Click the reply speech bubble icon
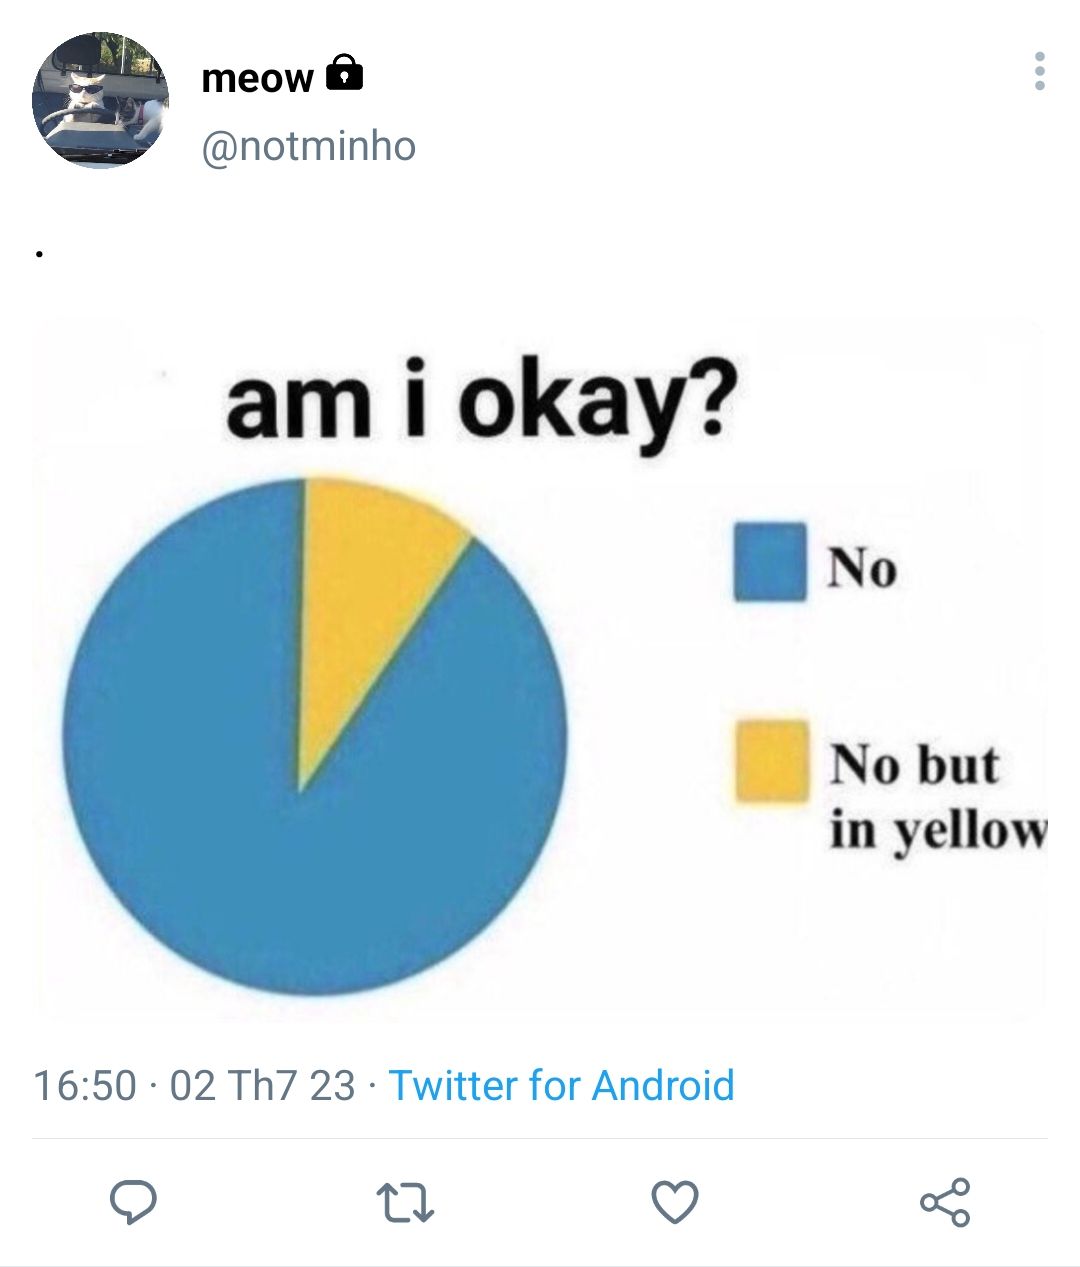The image size is (1080, 1267). click(133, 1201)
